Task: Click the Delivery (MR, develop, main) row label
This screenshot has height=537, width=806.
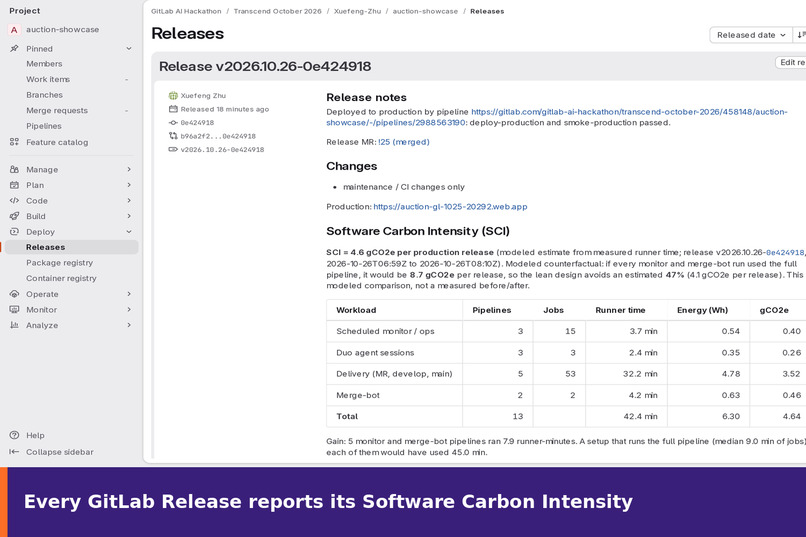Action: pyautogui.click(x=394, y=374)
